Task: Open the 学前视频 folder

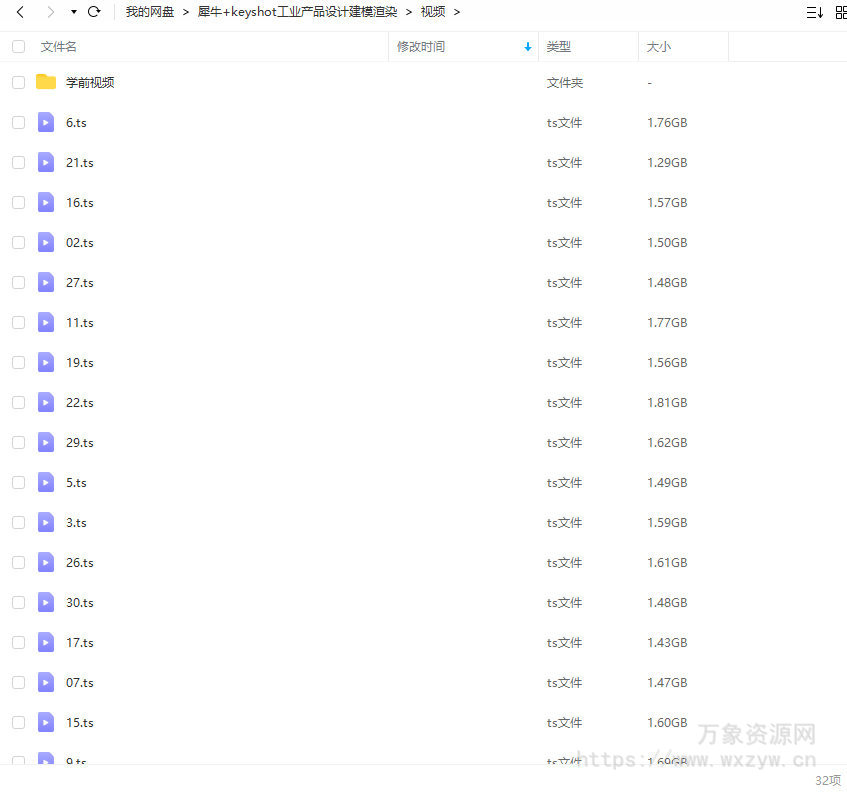Action: 90,82
